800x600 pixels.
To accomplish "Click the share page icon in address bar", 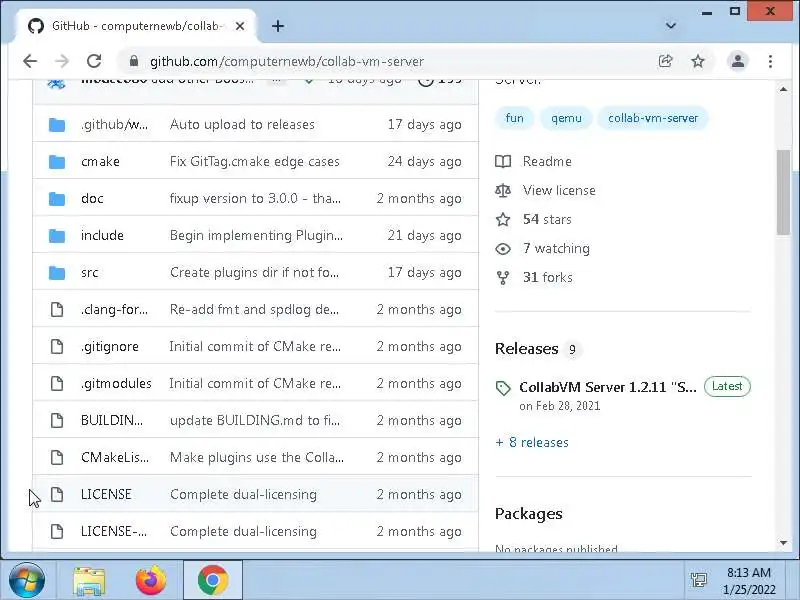I will coord(665,61).
